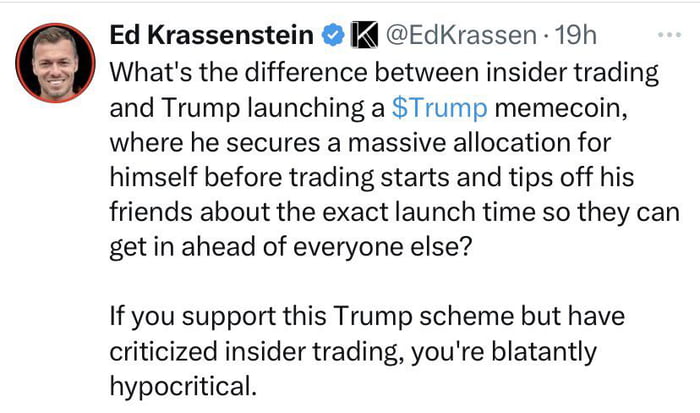This screenshot has width=700, height=413.
Task: Click the black K affiliation badge
Action: pos(363,37)
